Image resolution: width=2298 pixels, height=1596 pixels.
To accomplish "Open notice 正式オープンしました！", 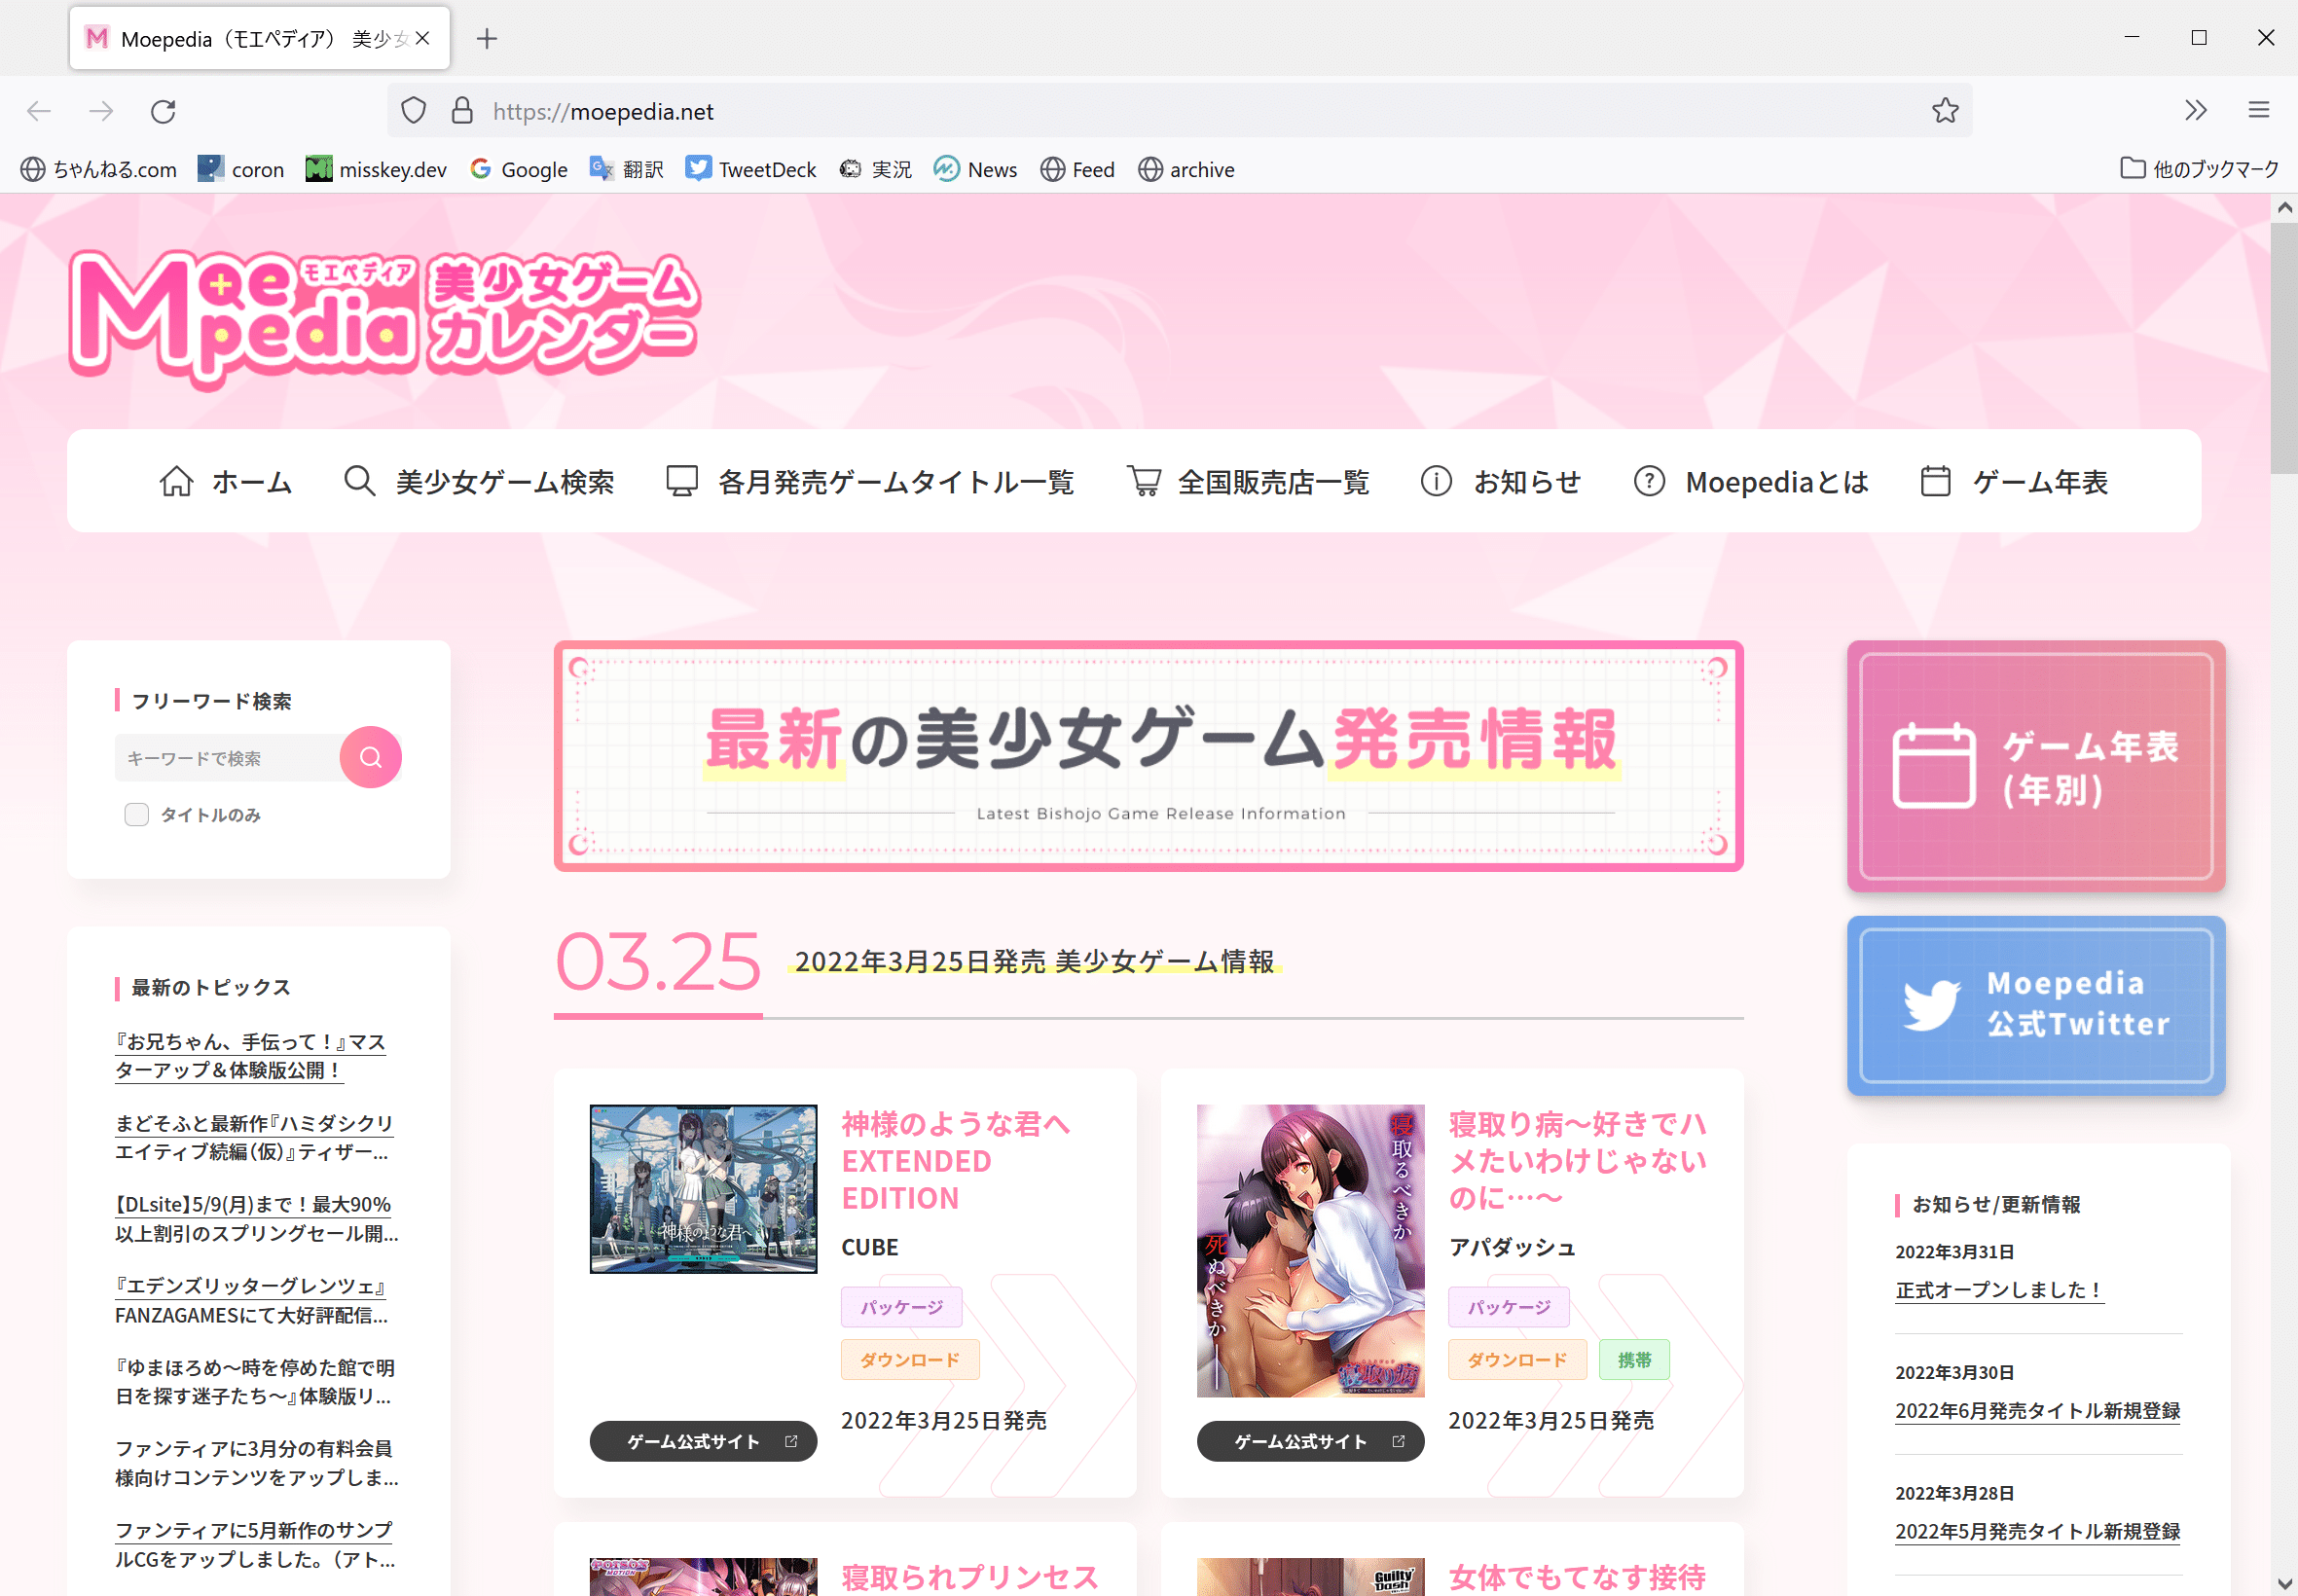I will point(1999,1290).
